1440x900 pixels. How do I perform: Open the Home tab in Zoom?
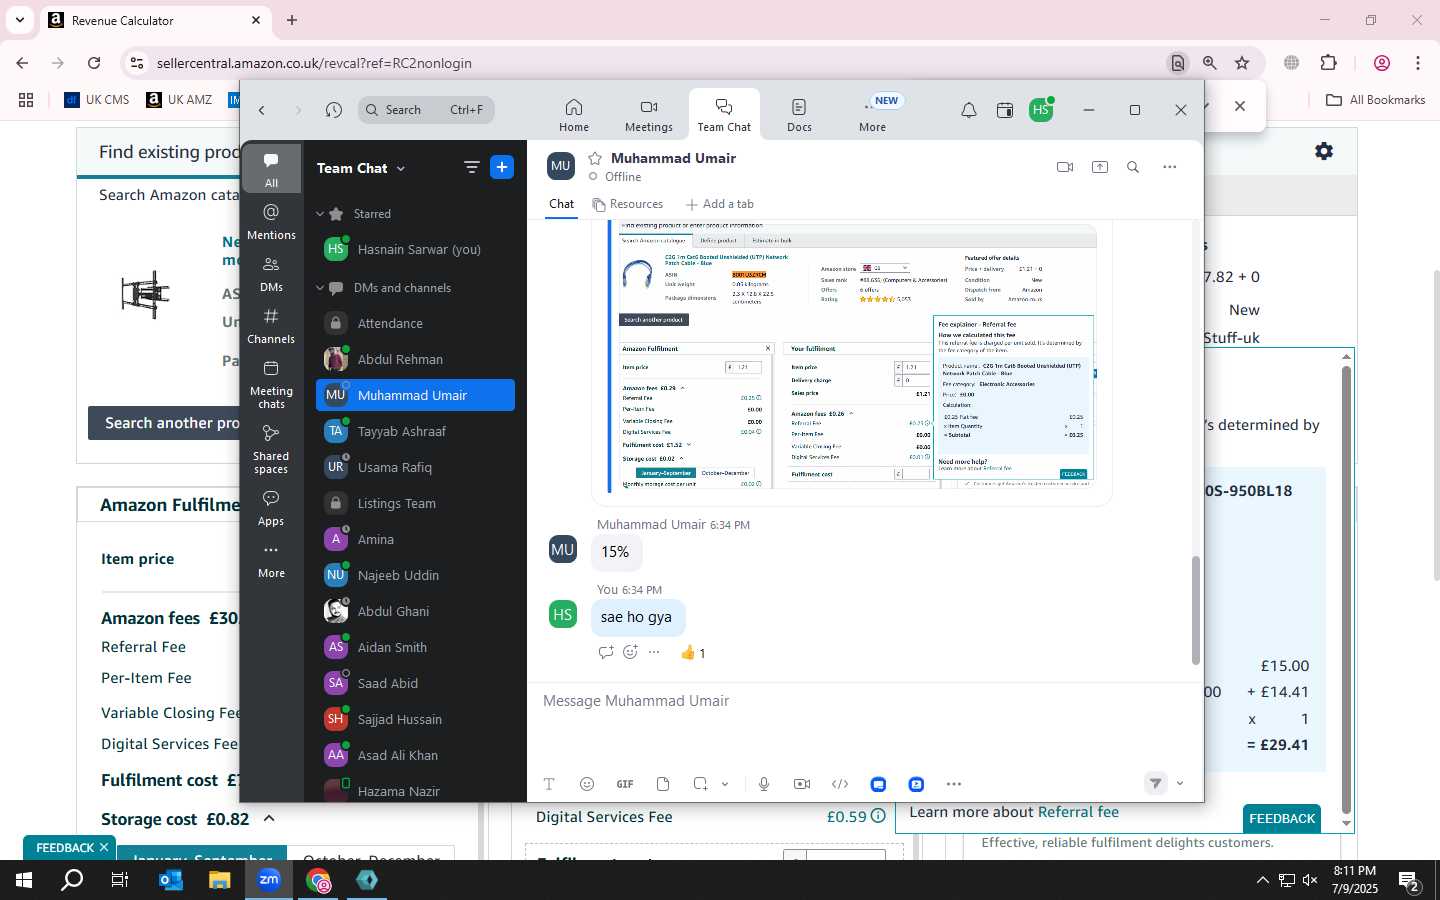573,115
